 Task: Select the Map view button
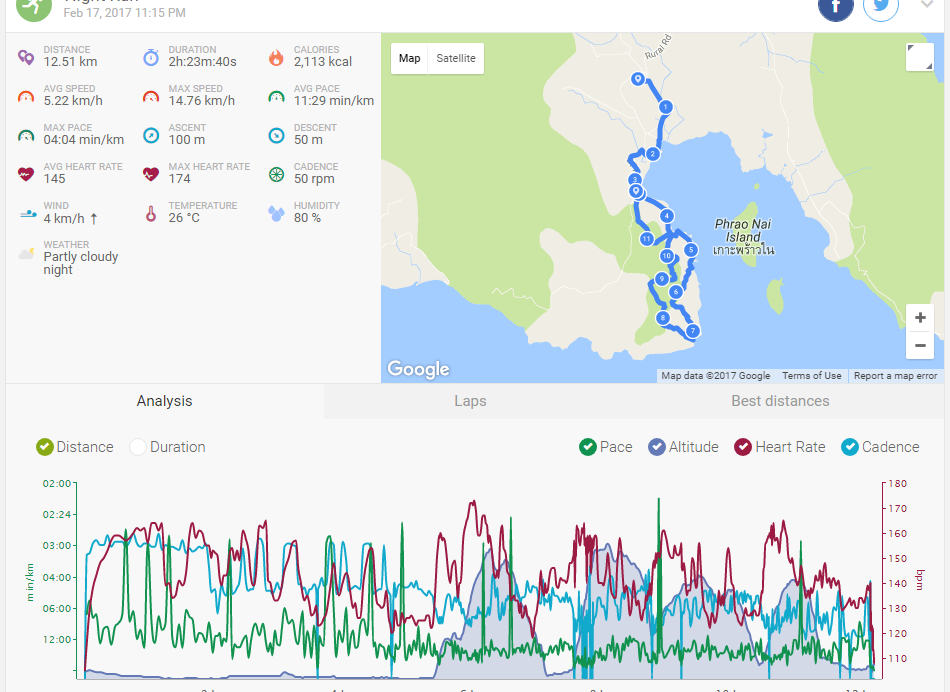tap(410, 58)
